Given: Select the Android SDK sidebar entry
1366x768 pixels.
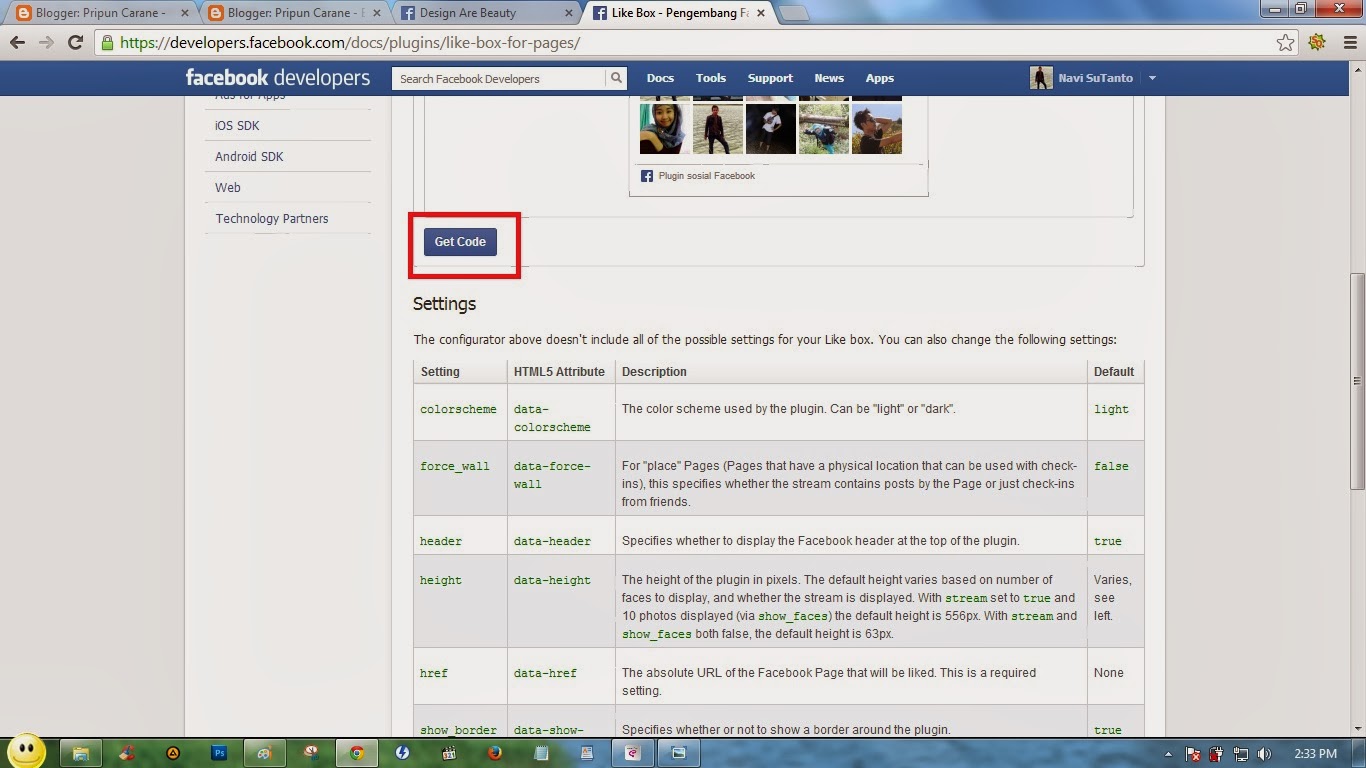Looking at the screenshot, I should pos(248,156).
